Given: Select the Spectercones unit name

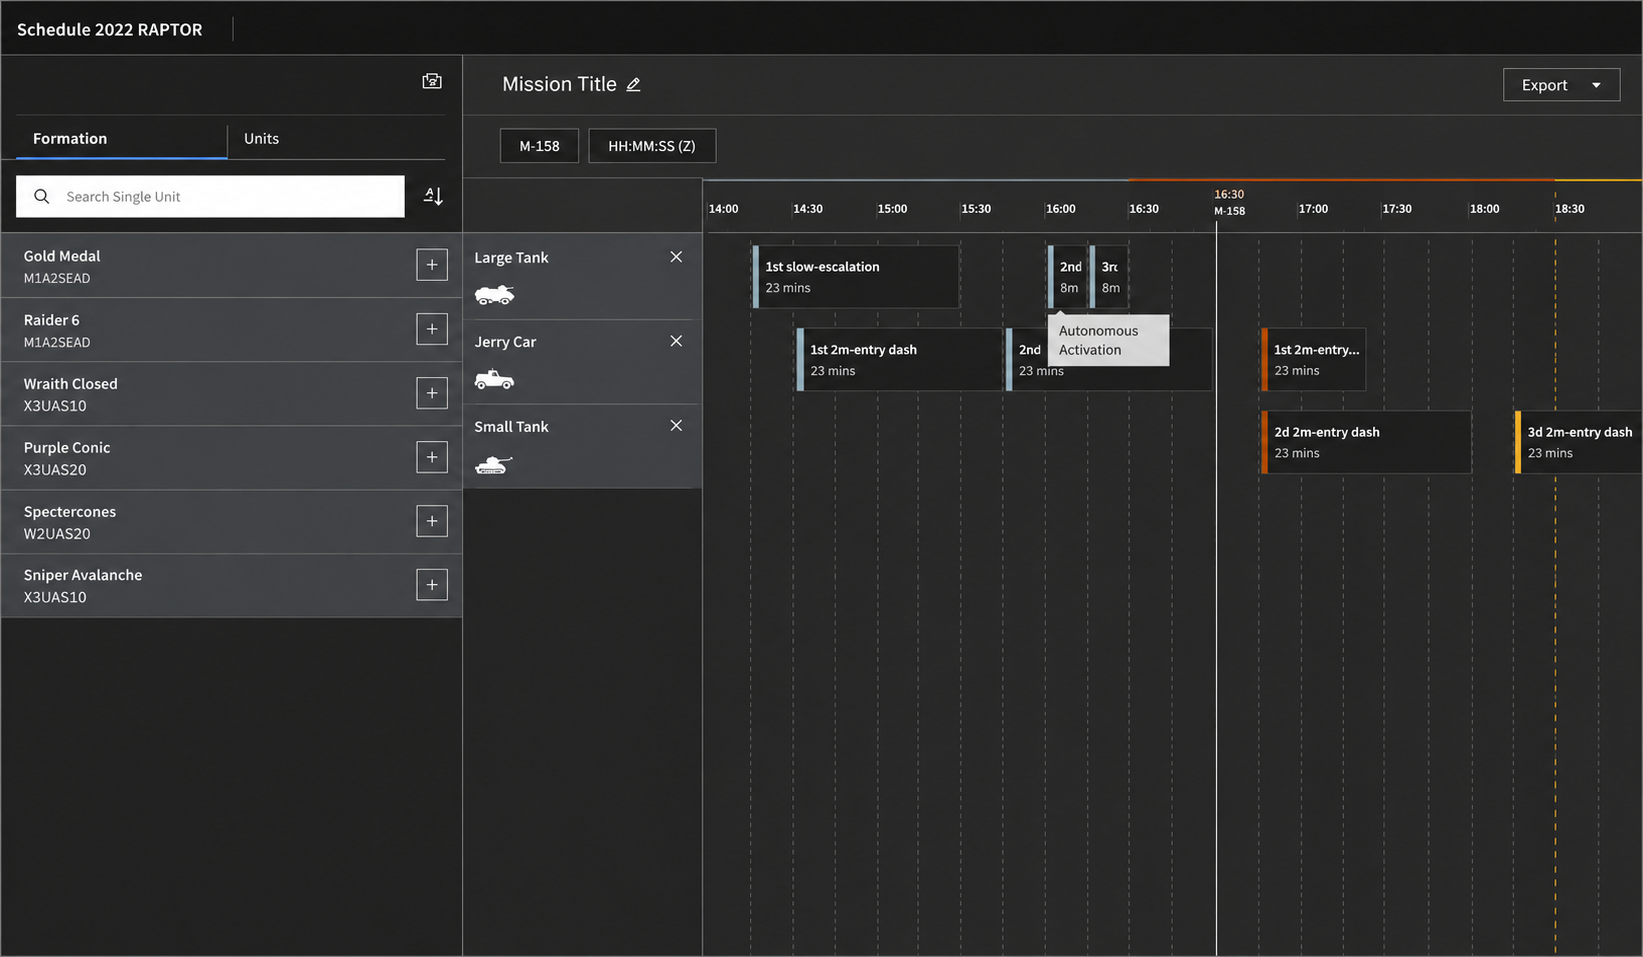Looking at the screenshot, I should click(70, 512).
